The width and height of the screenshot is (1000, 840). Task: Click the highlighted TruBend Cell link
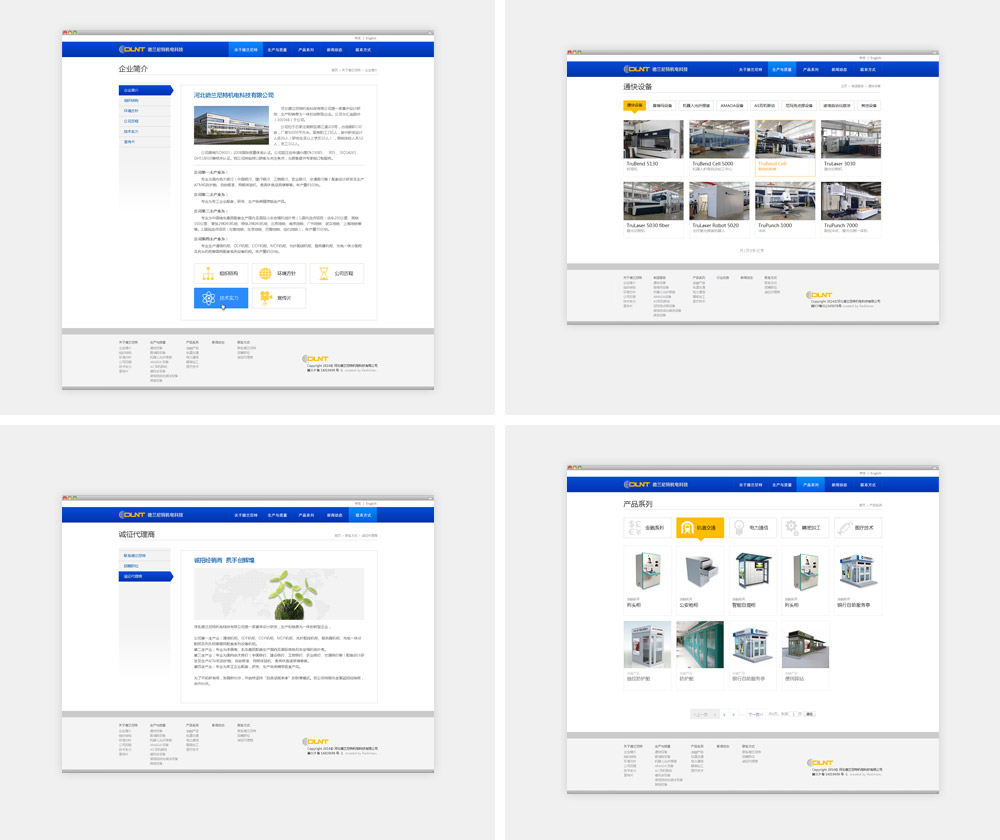pos(772,163)
